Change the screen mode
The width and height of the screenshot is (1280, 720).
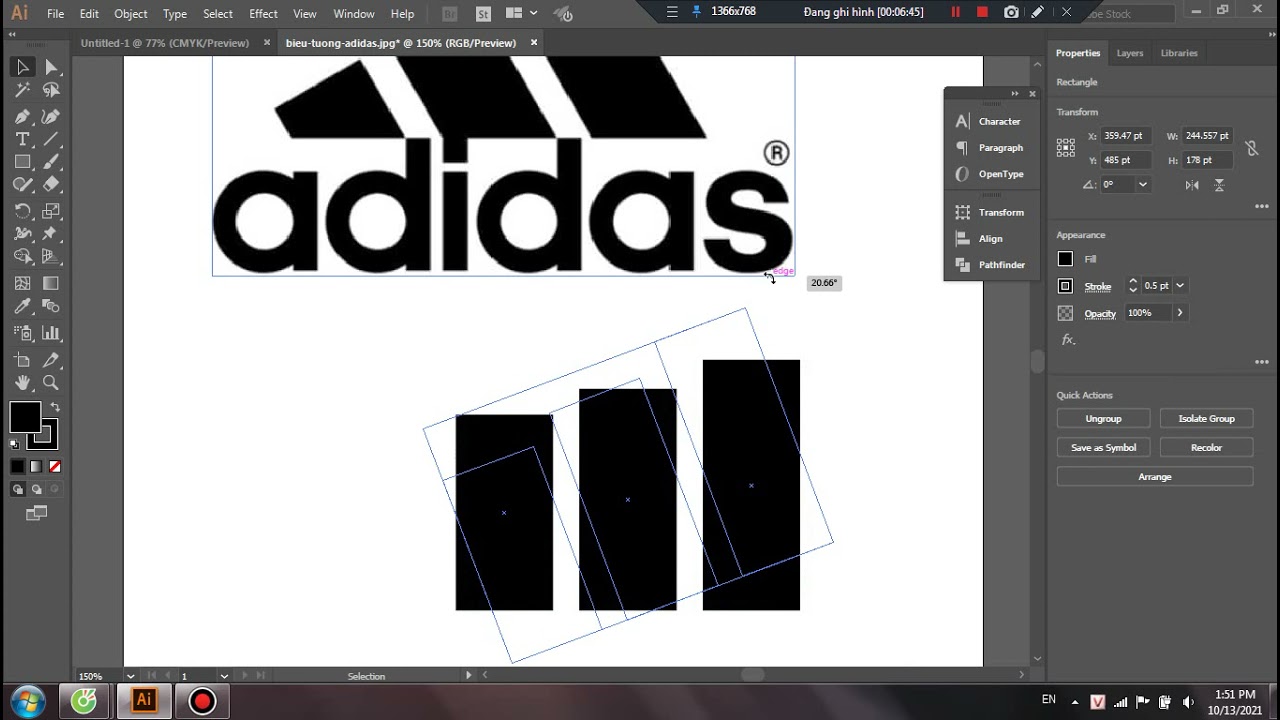click(x=36, y=513)
